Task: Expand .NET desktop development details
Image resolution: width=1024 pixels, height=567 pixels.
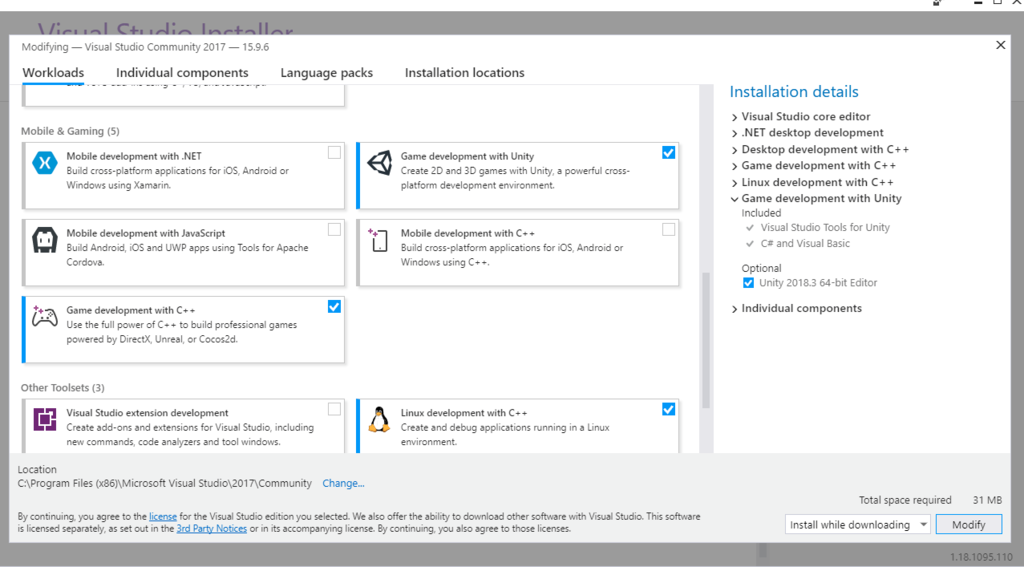Action: point(735,133)
